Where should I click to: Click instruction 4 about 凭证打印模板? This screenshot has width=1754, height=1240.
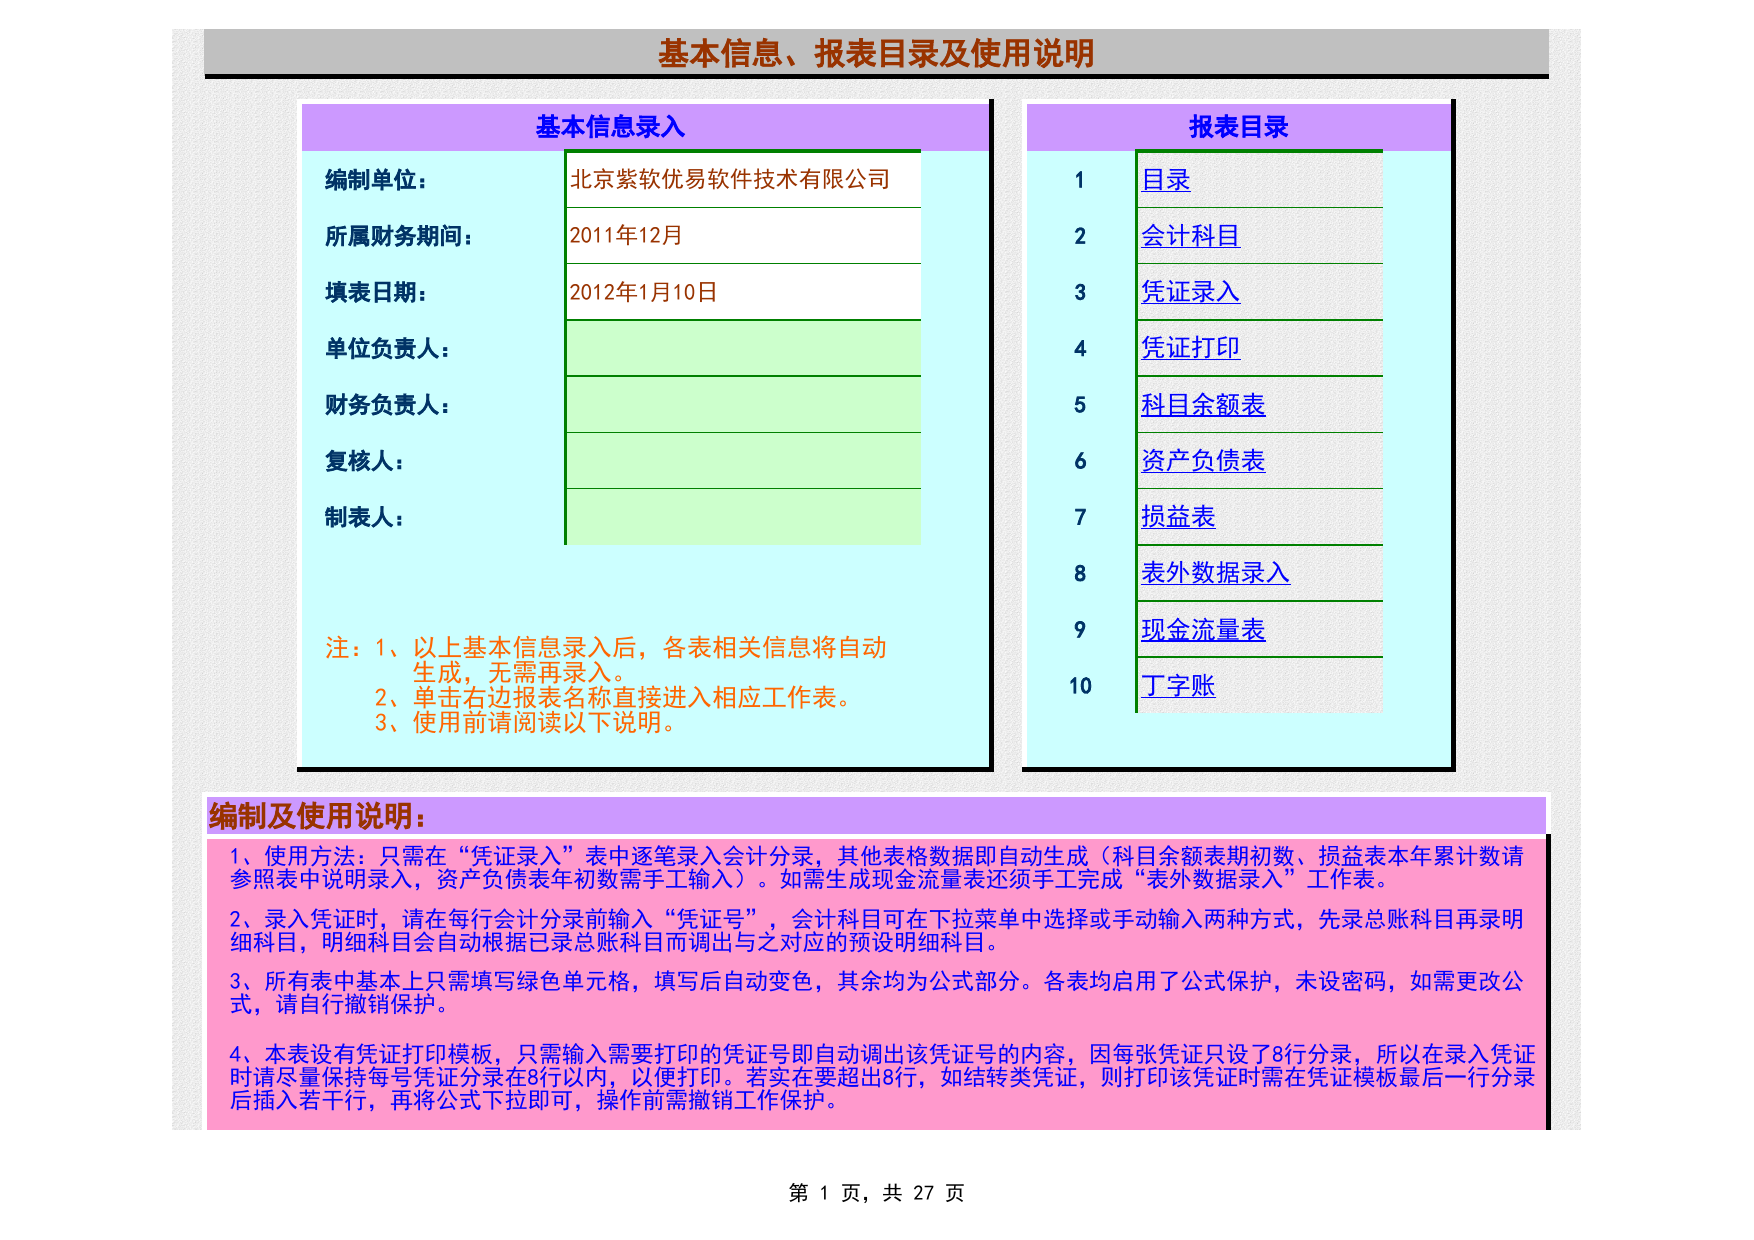click(882, 1077)
